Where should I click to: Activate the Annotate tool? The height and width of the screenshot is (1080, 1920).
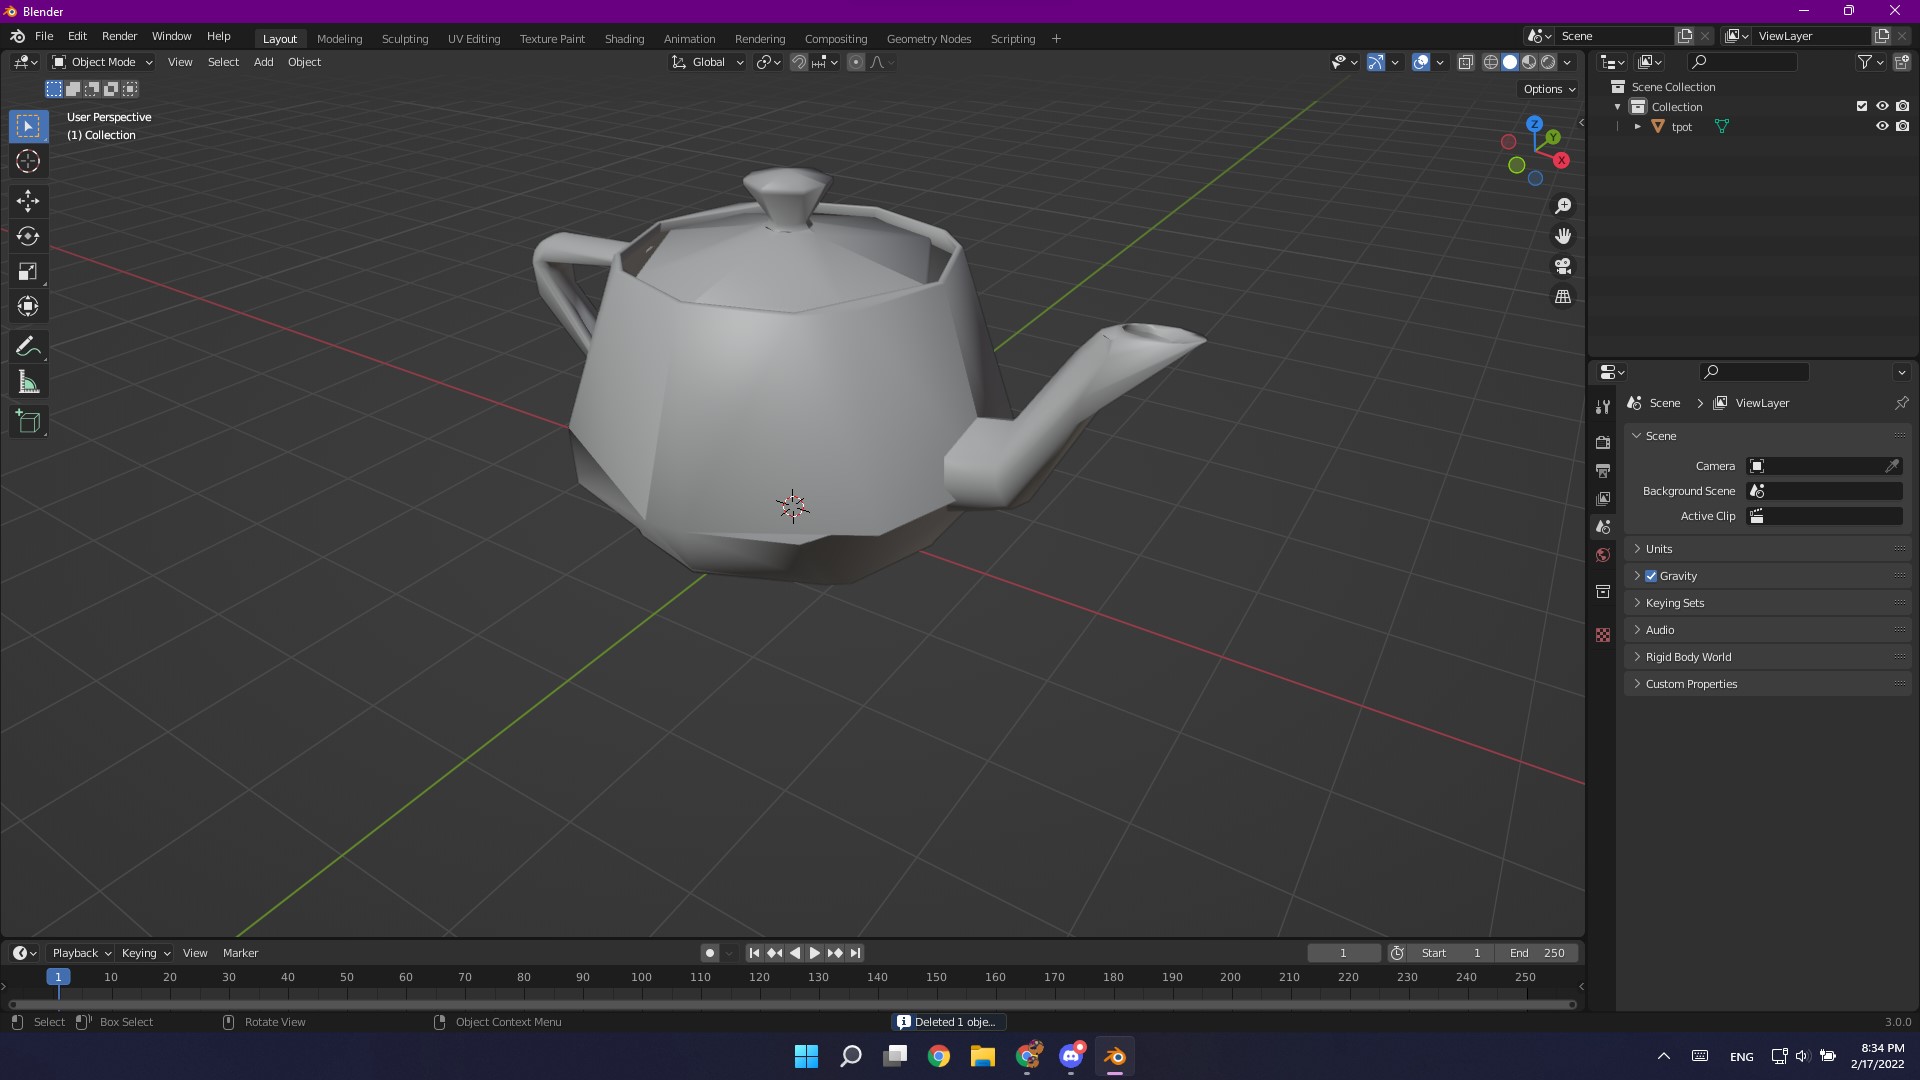coord(27,346)
